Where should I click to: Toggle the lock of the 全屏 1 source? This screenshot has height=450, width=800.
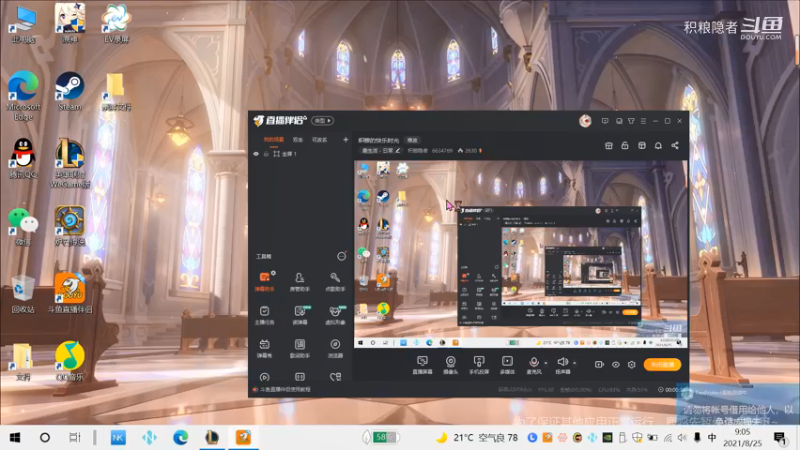266,154
